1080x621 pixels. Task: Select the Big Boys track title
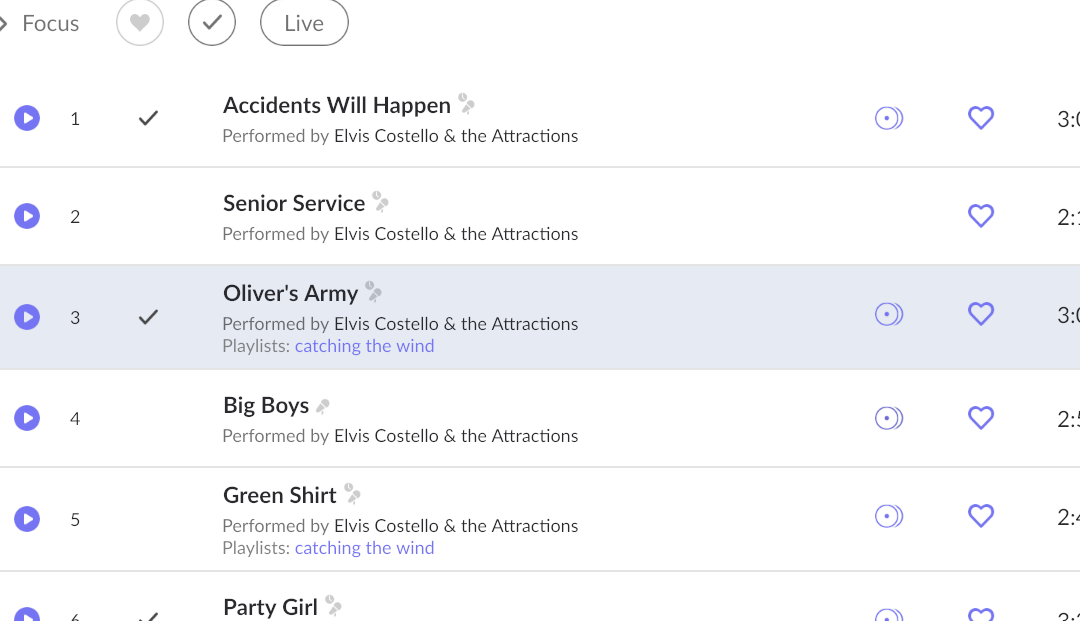coord(266,405)
